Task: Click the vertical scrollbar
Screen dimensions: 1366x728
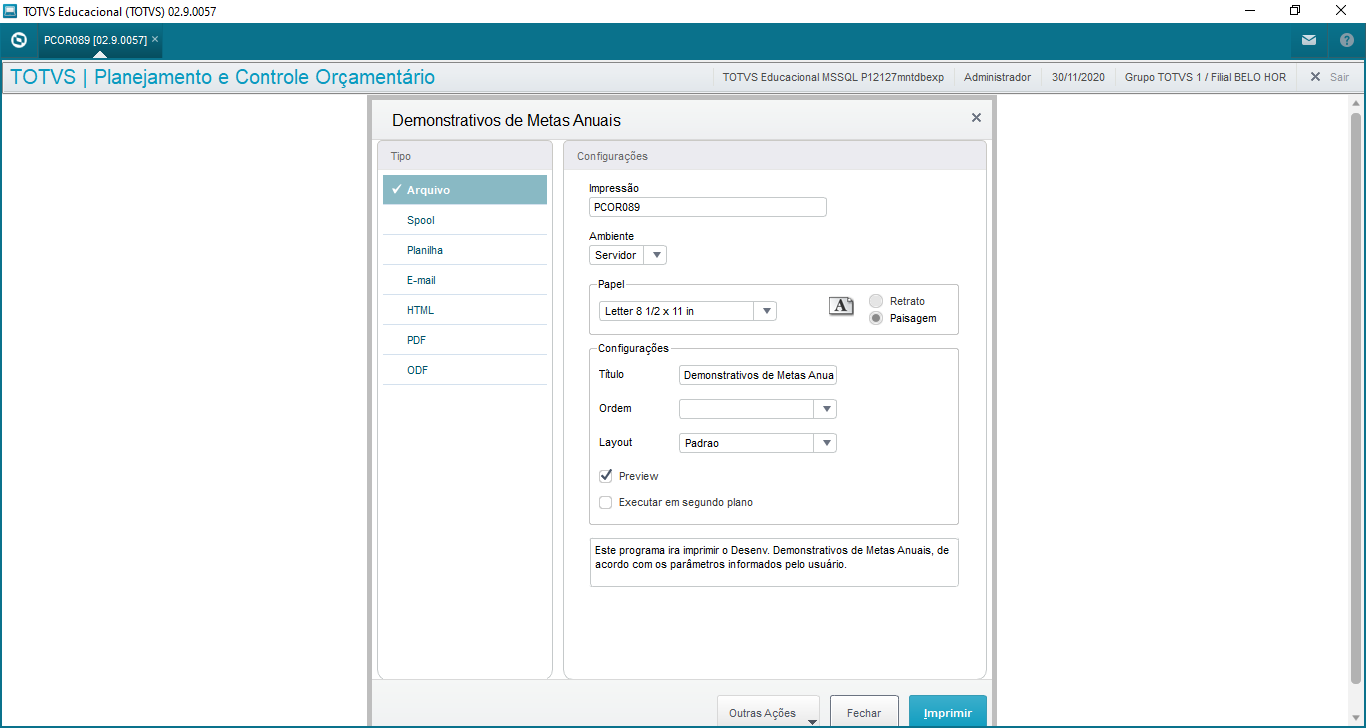Action: (1356, 400)
